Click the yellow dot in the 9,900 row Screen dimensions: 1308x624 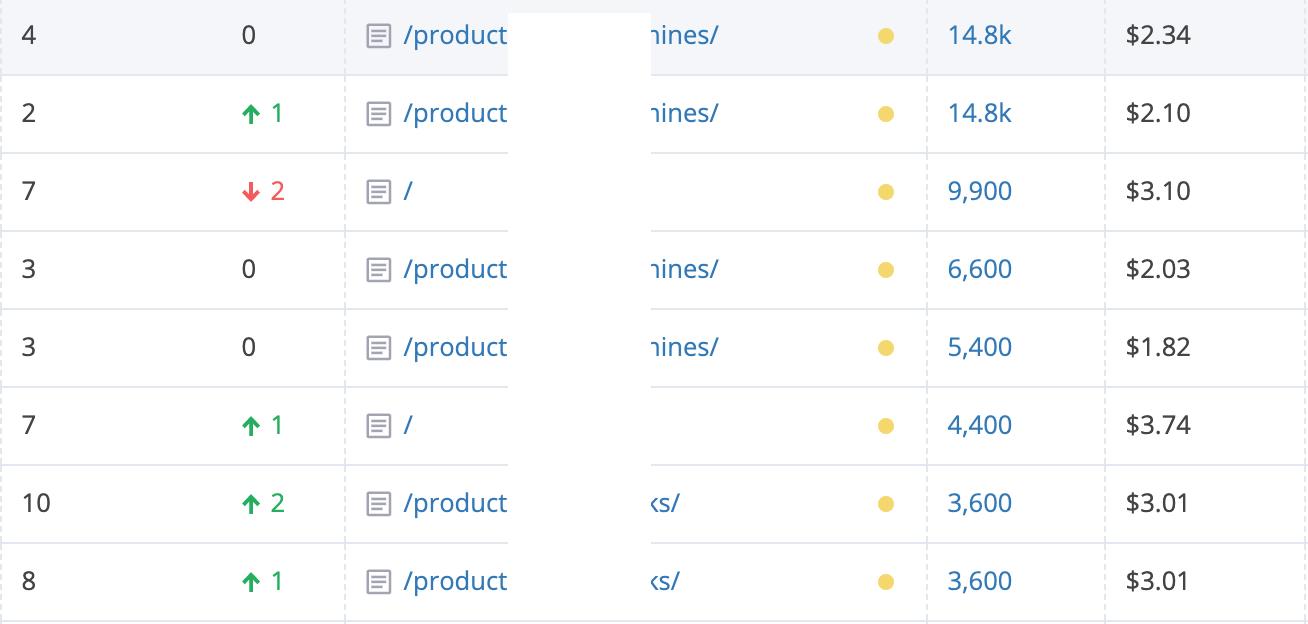click(x=885, y=192)
